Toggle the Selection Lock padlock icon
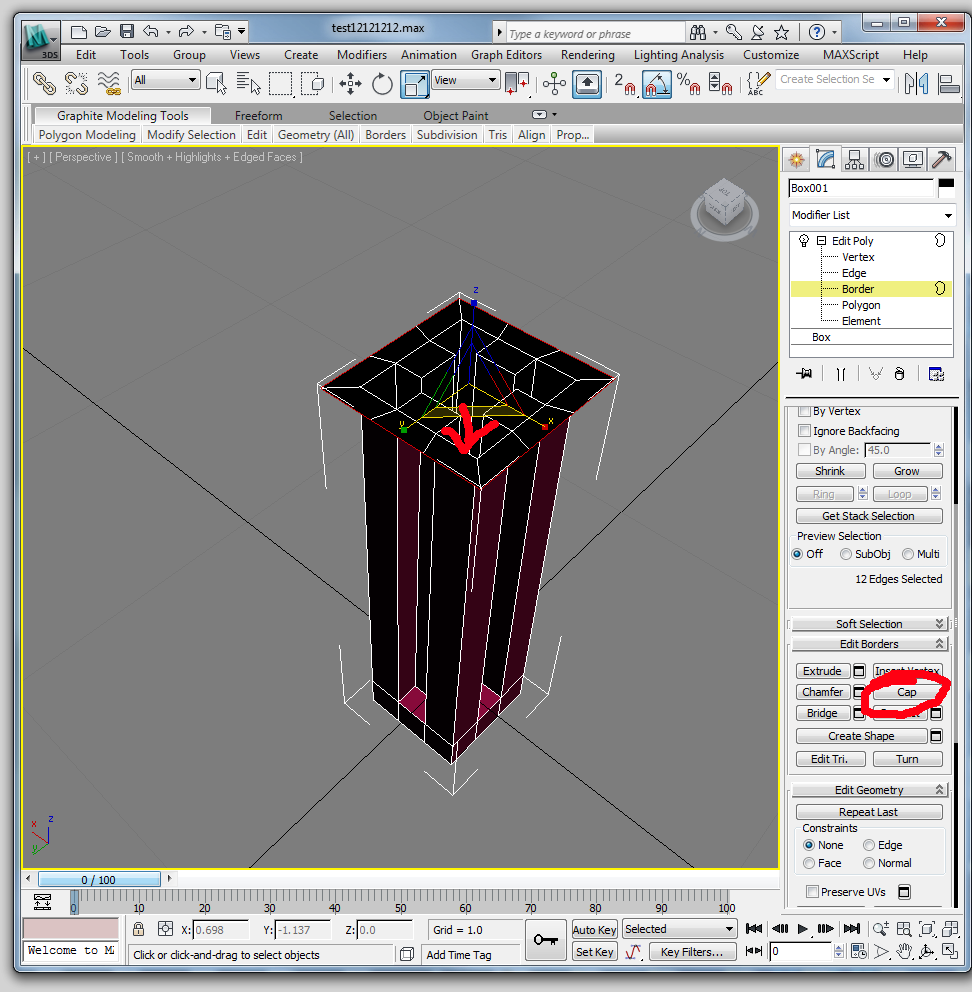 tap(140, 930)
